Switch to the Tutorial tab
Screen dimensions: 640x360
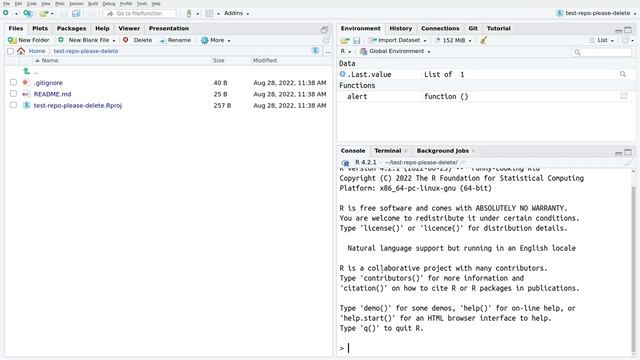click(498, 28)
